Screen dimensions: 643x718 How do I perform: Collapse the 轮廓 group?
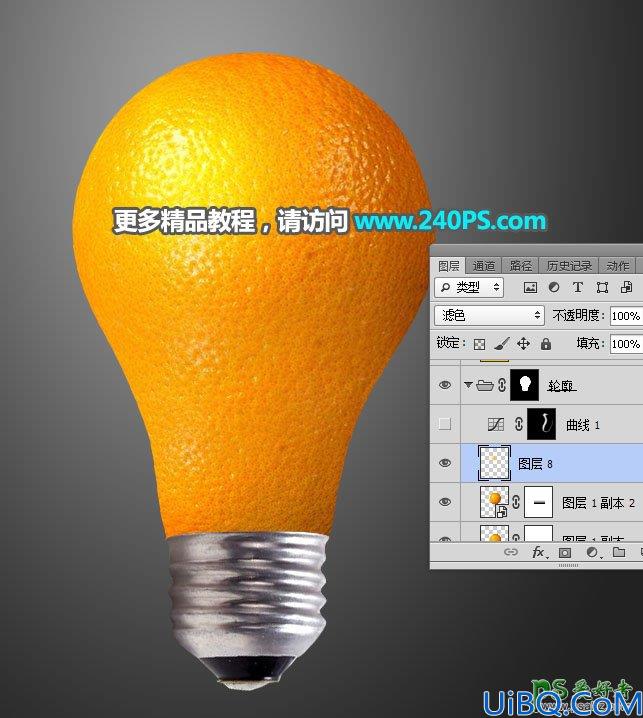point(468,385)
